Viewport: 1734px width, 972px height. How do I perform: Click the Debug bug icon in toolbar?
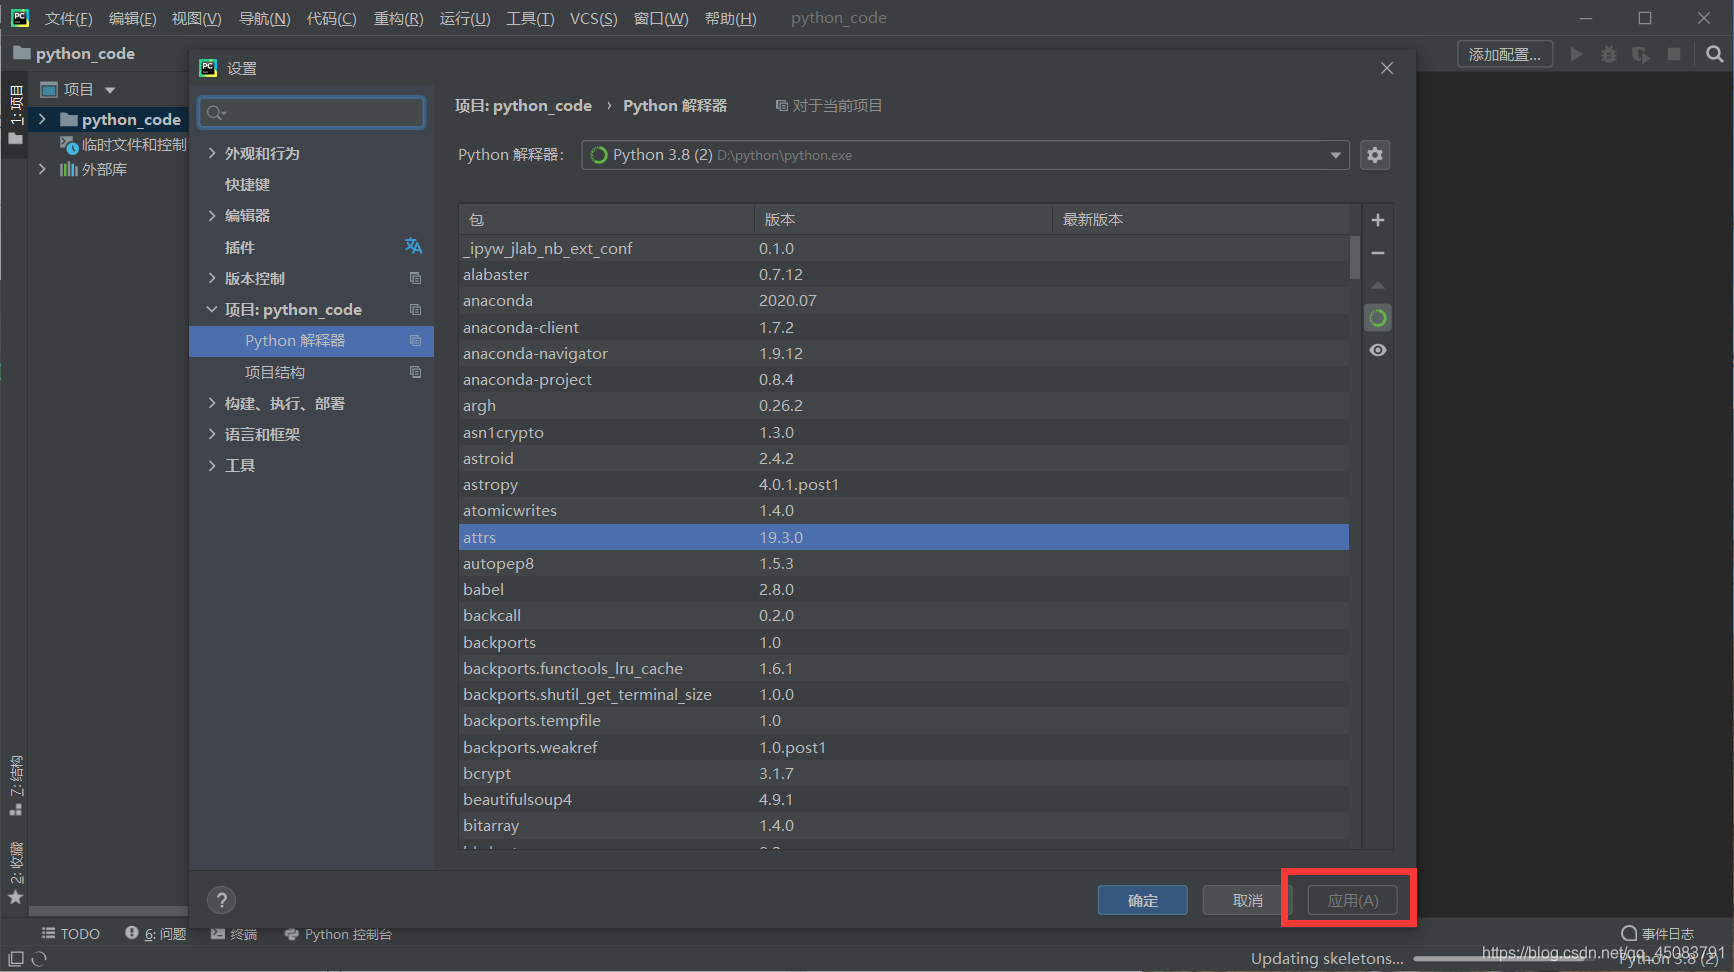1608,54
